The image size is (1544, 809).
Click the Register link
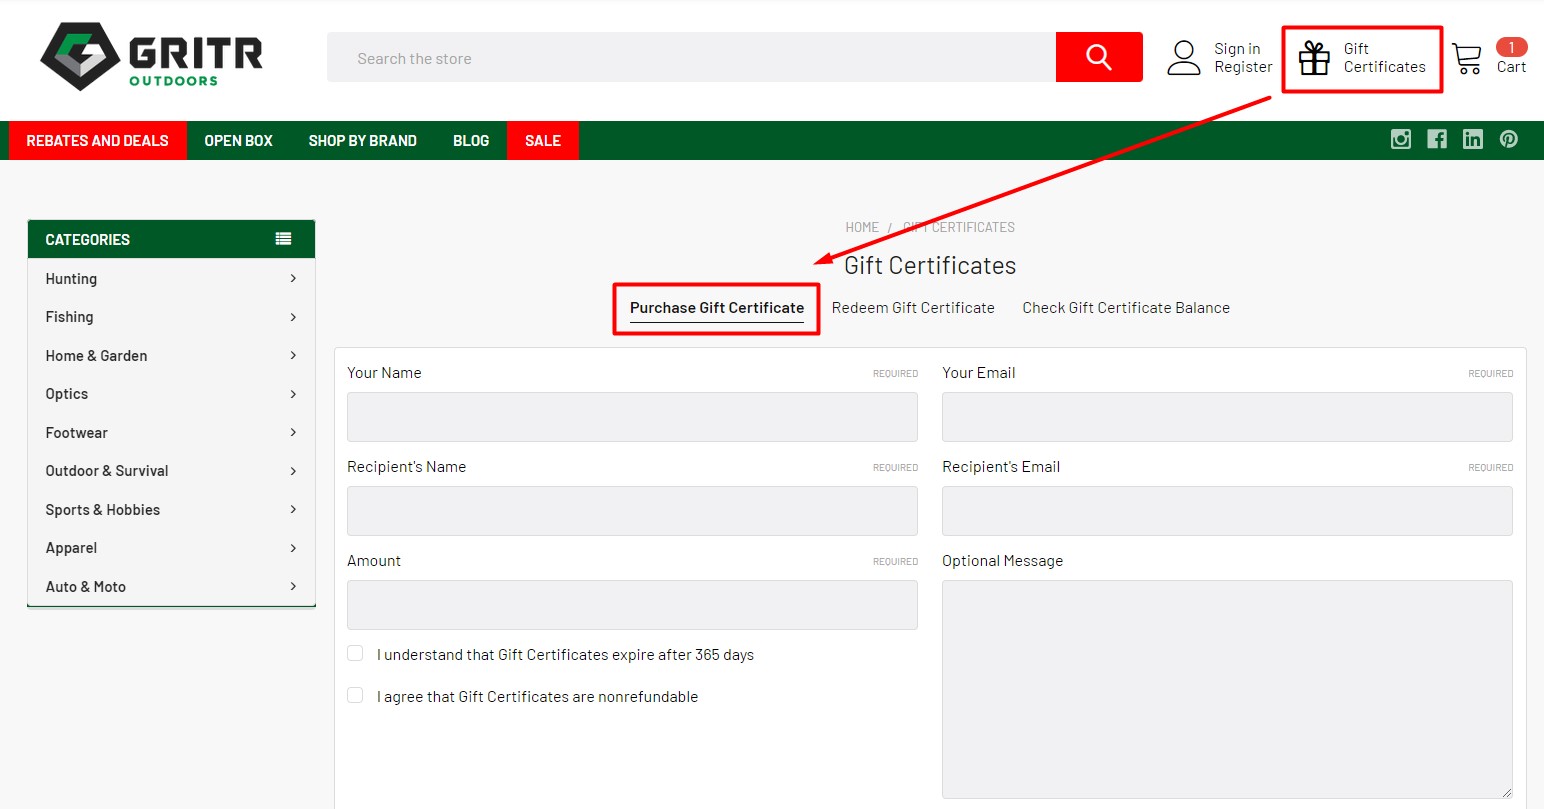coord(1243,67)
